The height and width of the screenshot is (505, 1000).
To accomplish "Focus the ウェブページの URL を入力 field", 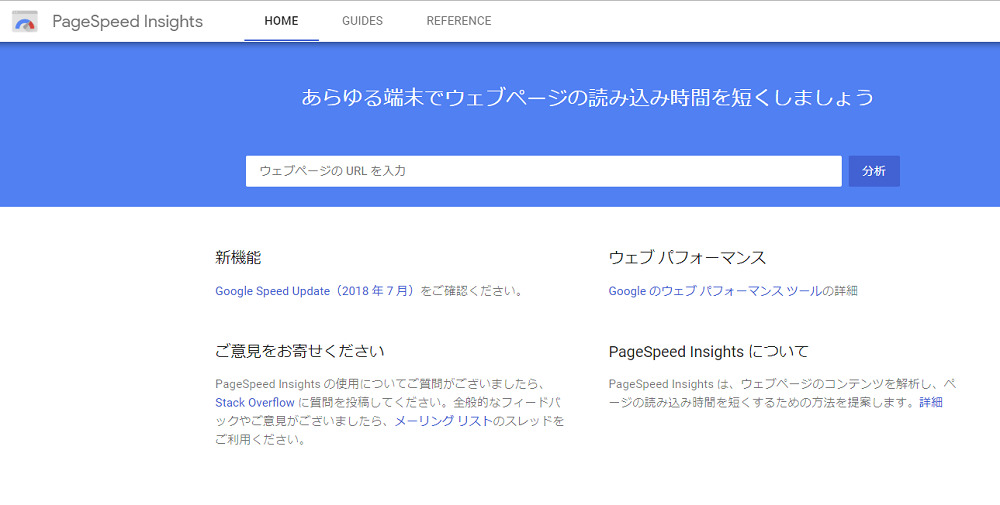I will tap(543, 171).
